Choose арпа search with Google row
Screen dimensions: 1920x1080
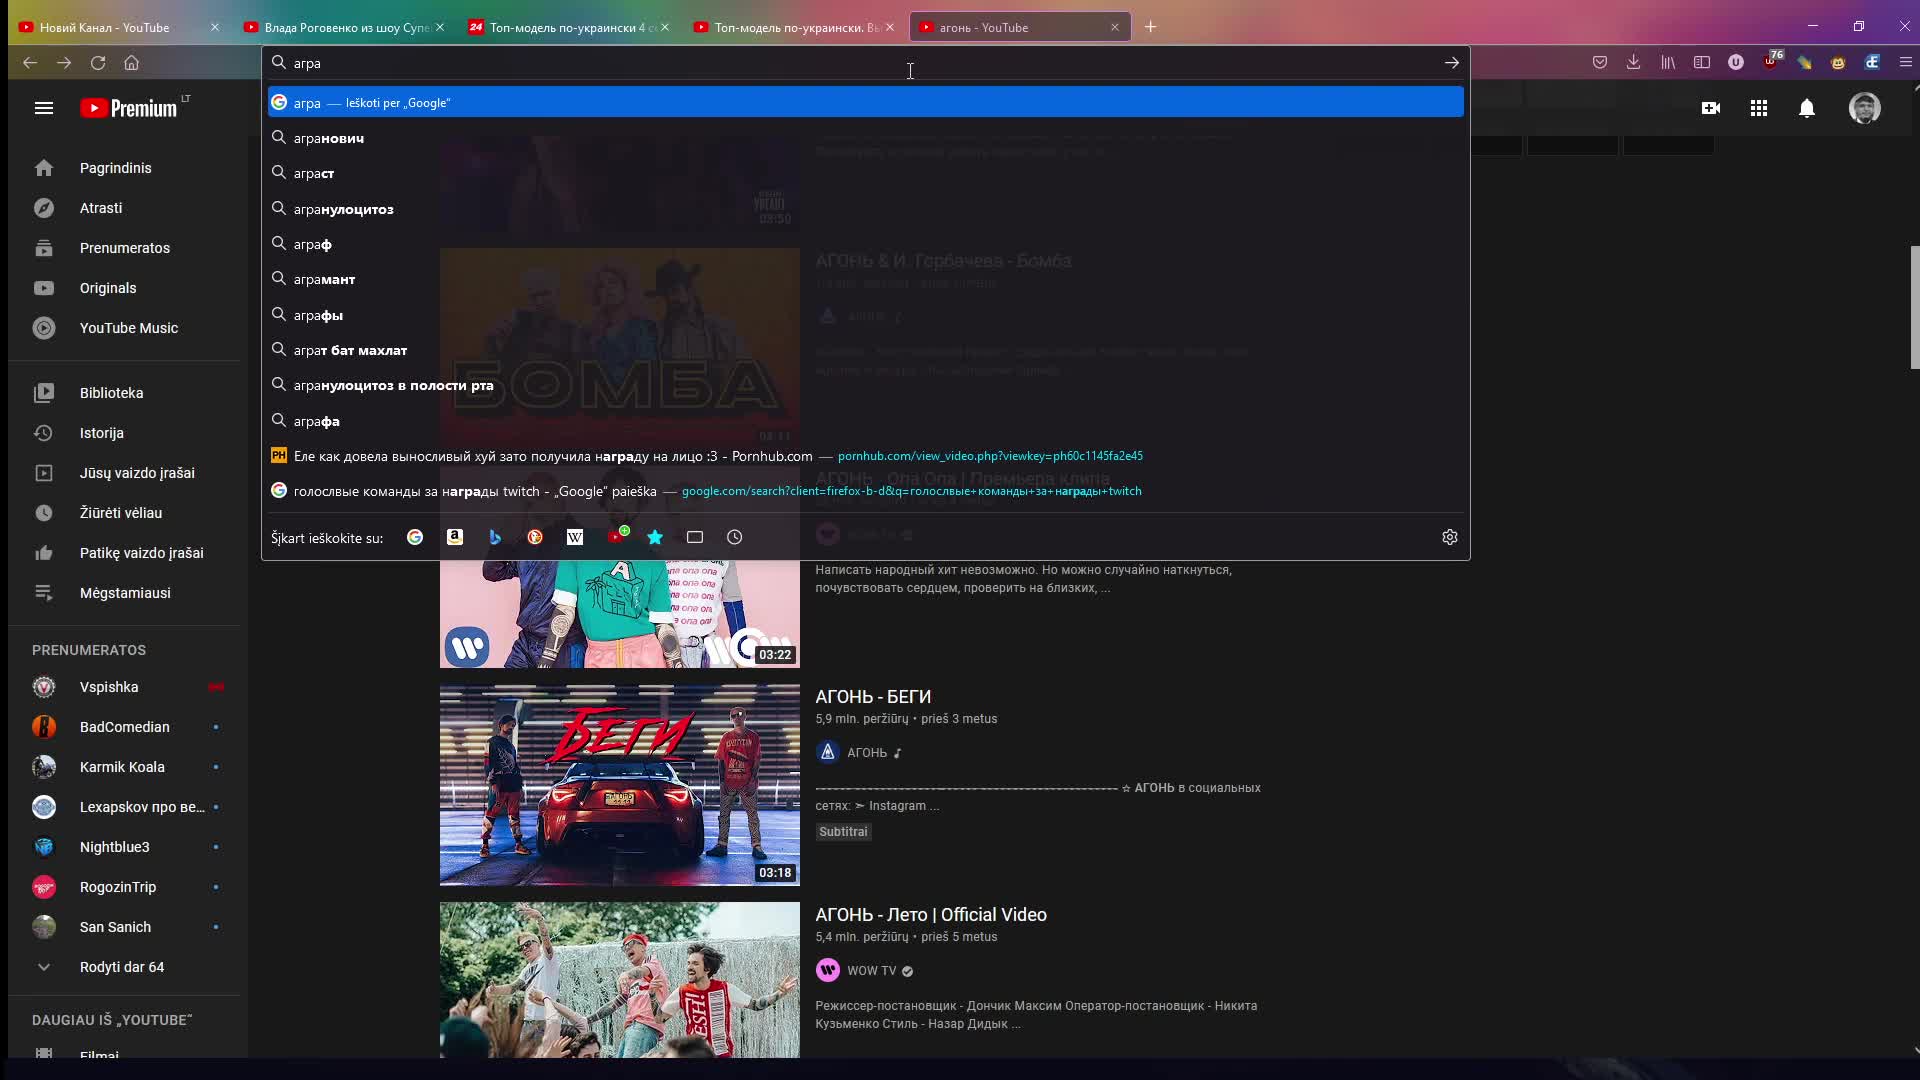[866, 102]
